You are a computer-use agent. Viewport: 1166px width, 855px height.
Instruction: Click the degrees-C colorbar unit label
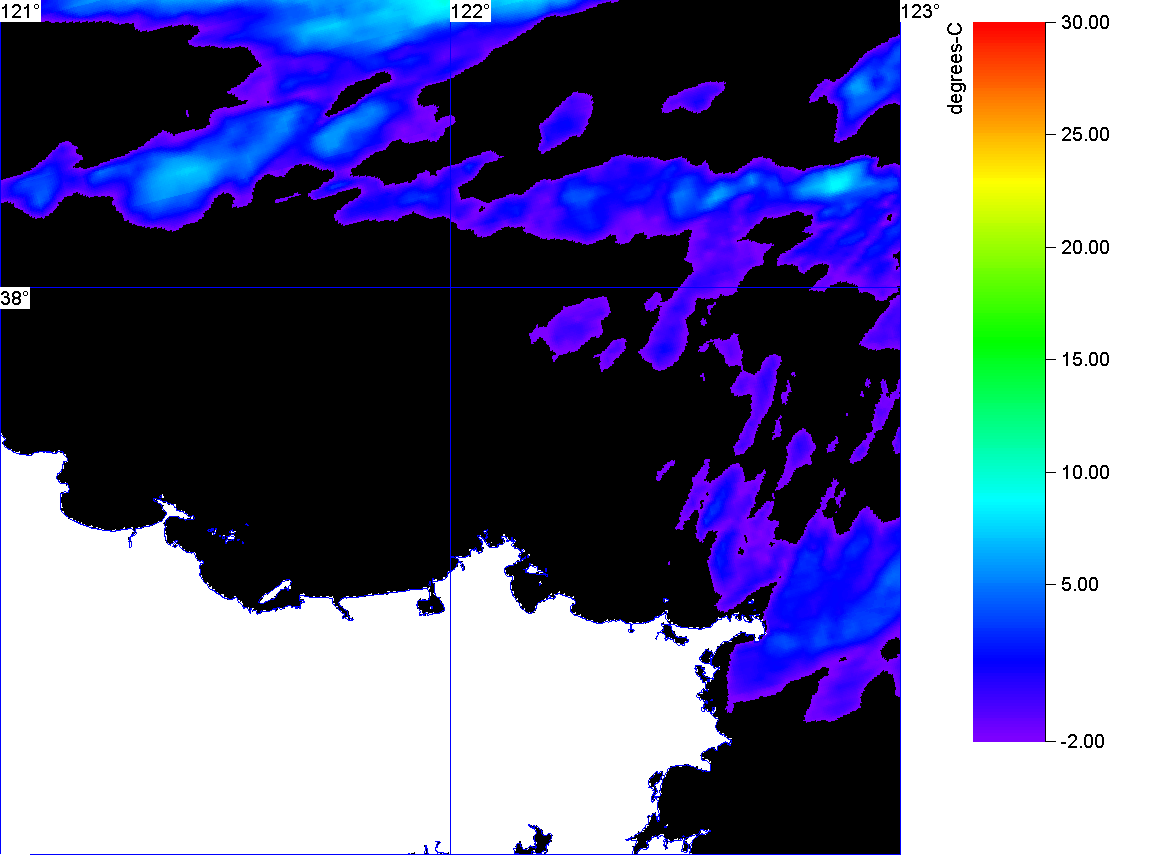[956, 68]
